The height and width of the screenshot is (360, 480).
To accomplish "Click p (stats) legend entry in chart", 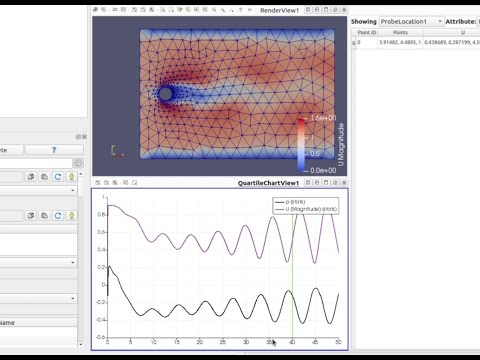I will click(289, 202).
